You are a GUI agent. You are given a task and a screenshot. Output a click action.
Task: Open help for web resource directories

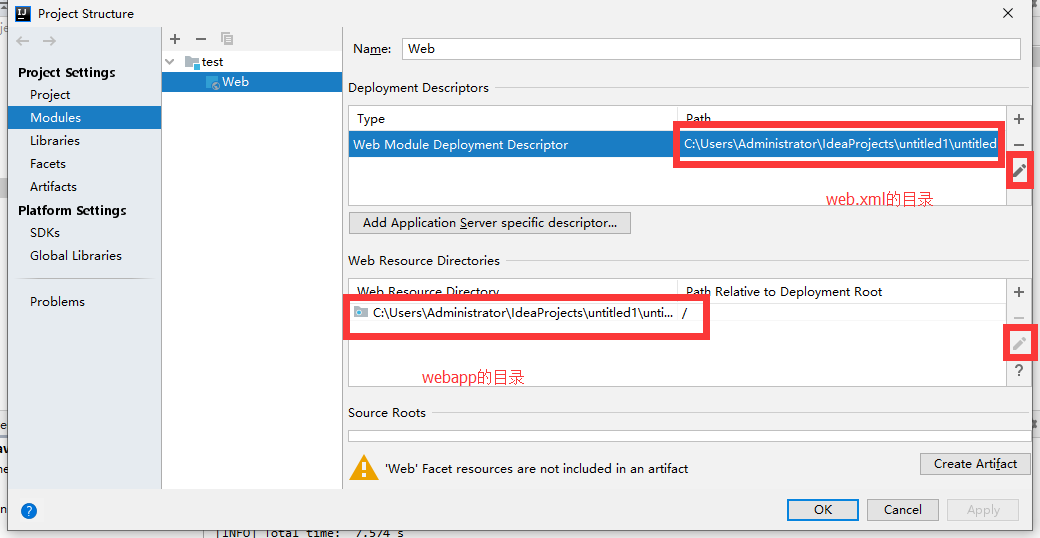[1019, 371]
